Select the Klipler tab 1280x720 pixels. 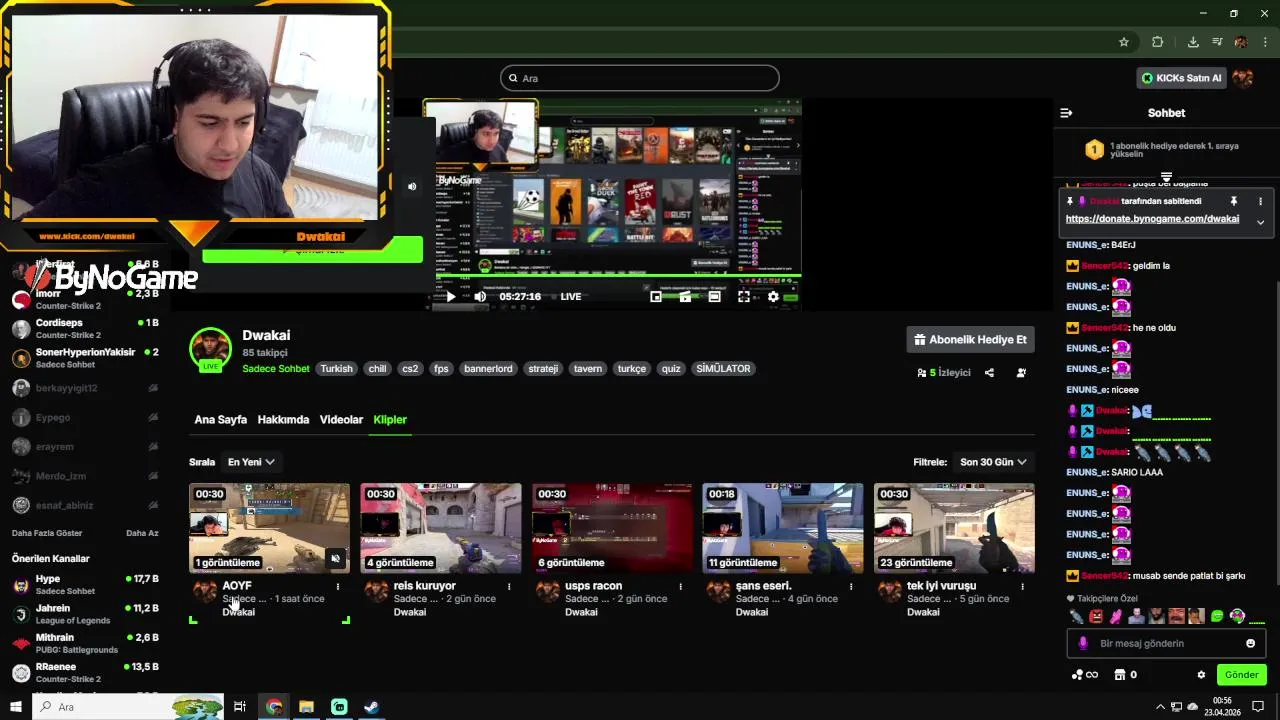(x=390, y=420)
